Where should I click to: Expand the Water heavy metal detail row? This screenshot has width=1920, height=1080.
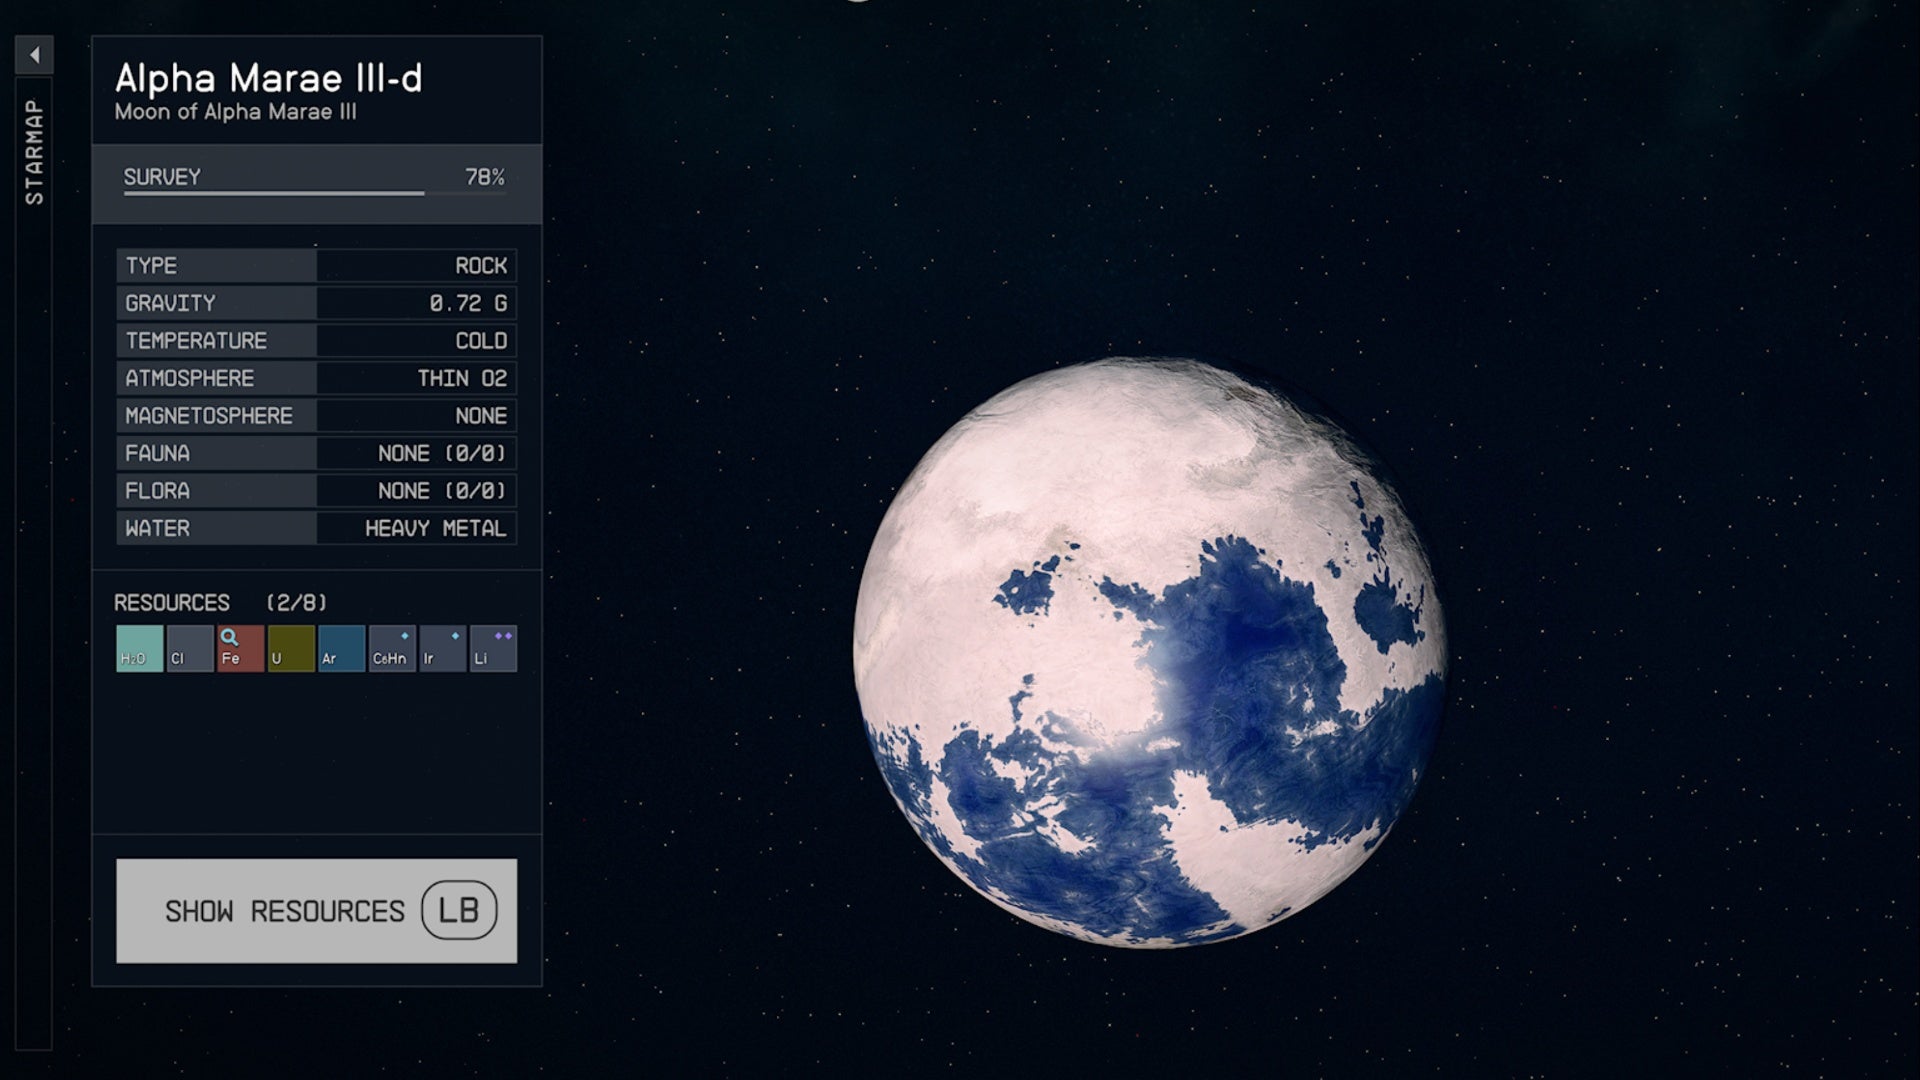coord(316,528)
